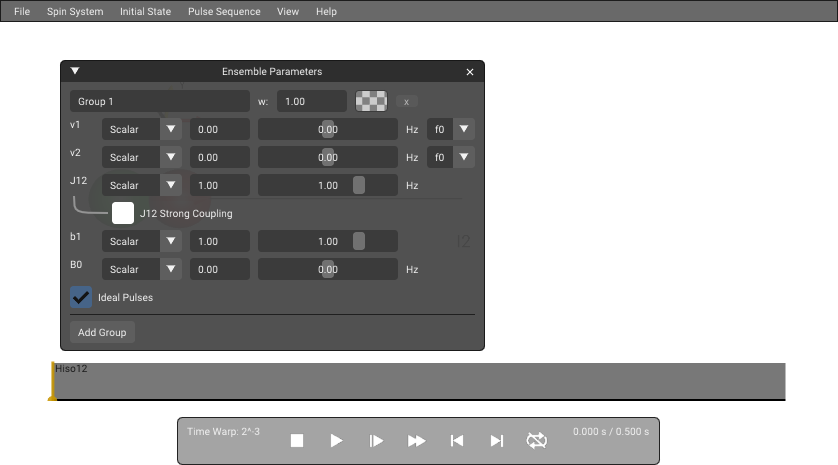Open the File menu
The height and width of the screenshot is (465, 838).
[x=22, y=11]
